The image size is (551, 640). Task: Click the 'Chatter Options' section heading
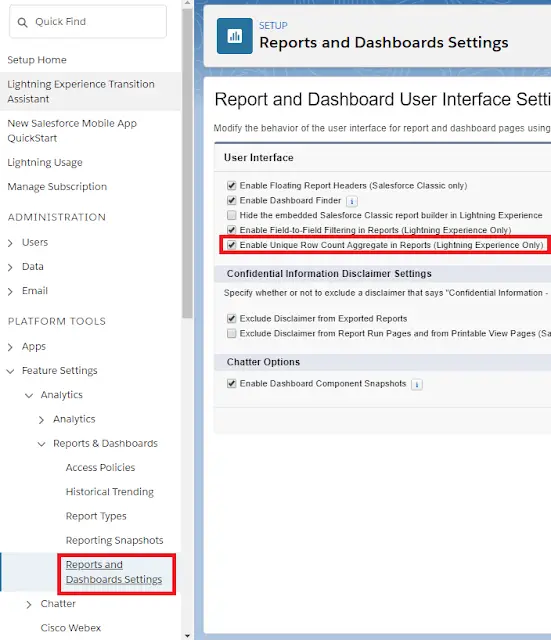tap(263, 362)
